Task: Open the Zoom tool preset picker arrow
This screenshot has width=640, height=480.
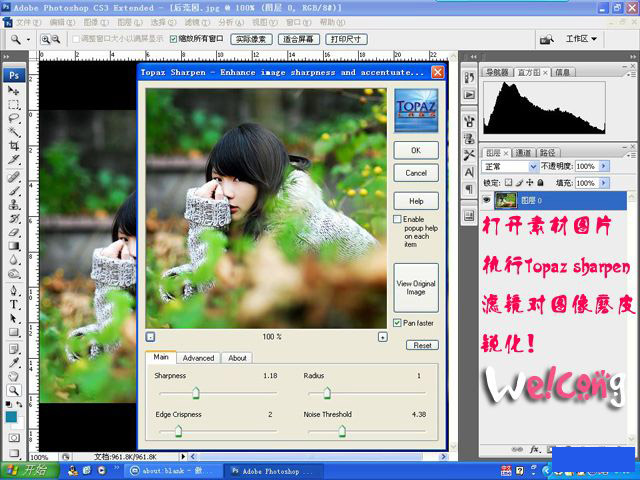Action: 29,40
